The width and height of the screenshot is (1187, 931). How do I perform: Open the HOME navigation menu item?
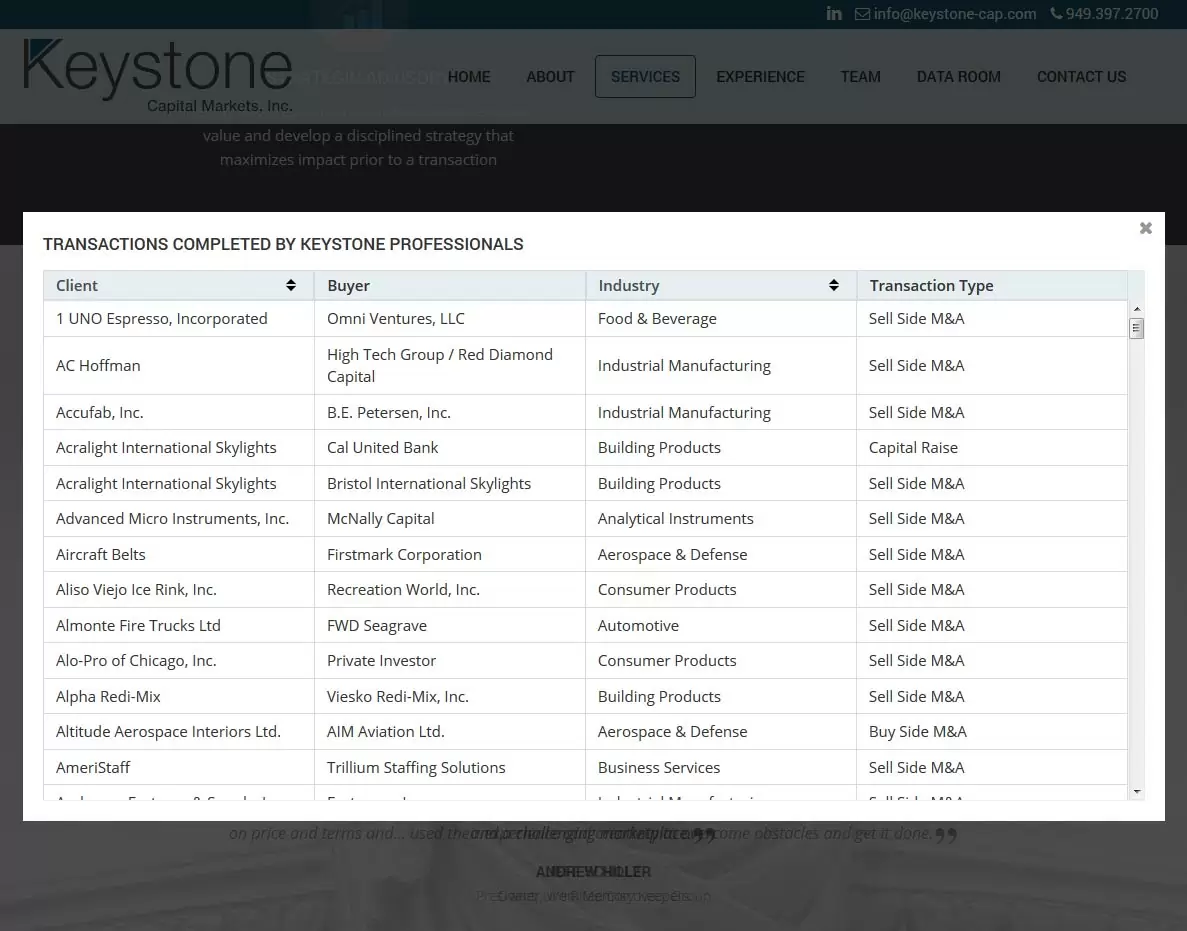coord(469,76)
